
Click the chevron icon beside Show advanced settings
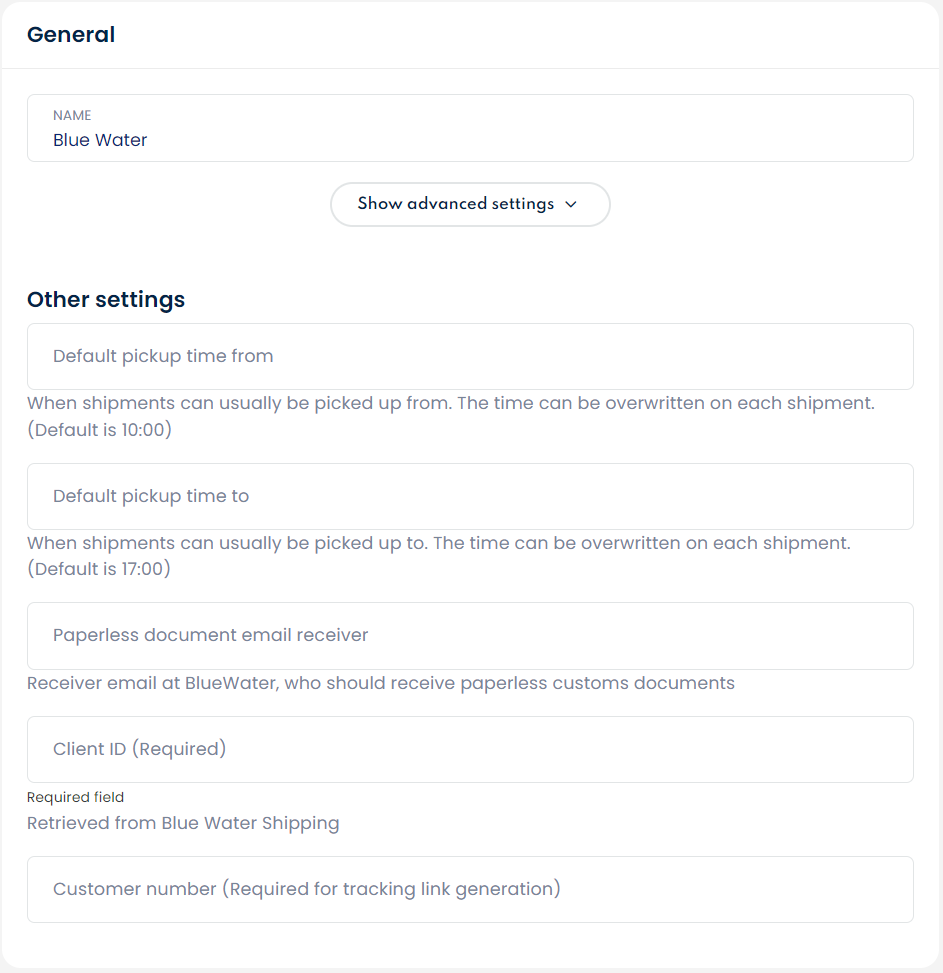pyautogui.click(x=571, y=204)
